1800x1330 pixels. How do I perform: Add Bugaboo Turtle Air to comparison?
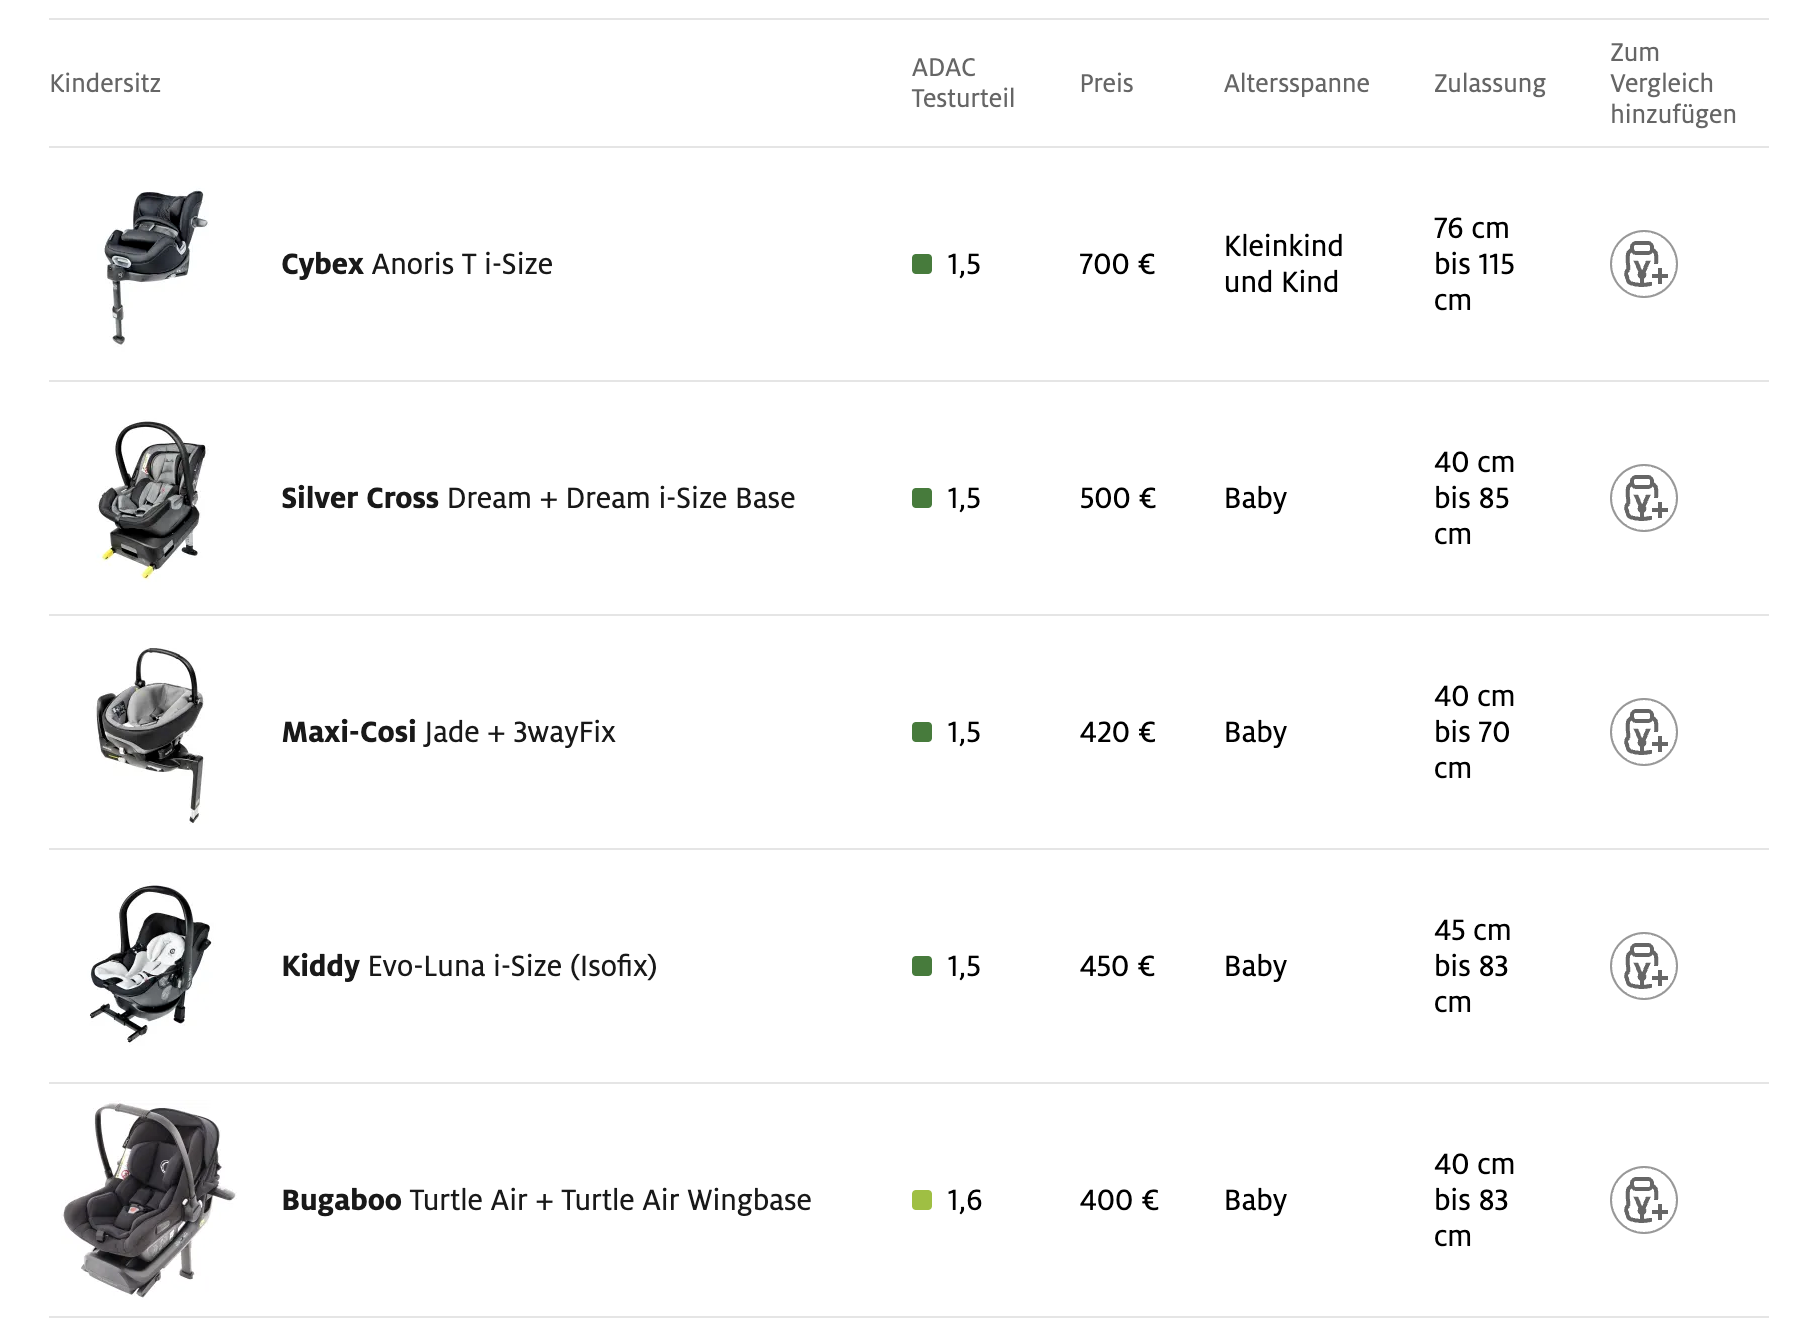[x=1643, y=1200]
